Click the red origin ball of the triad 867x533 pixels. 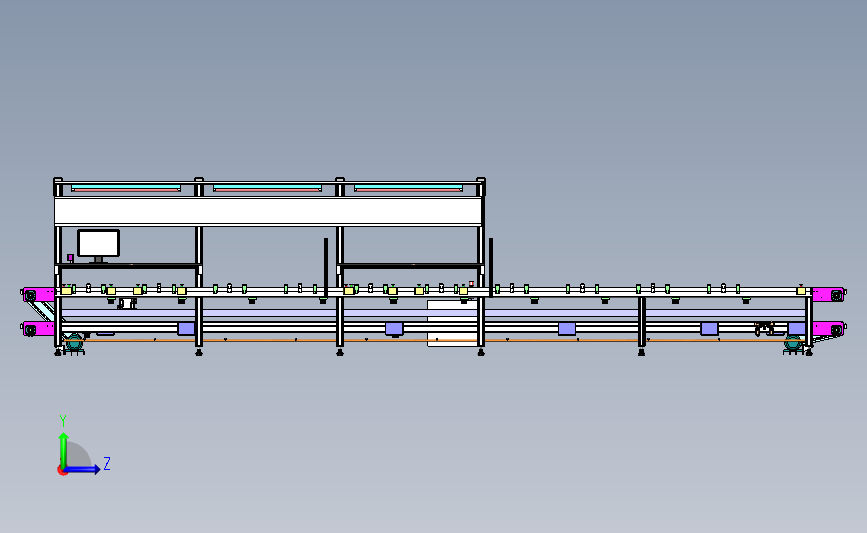point(62,471)
